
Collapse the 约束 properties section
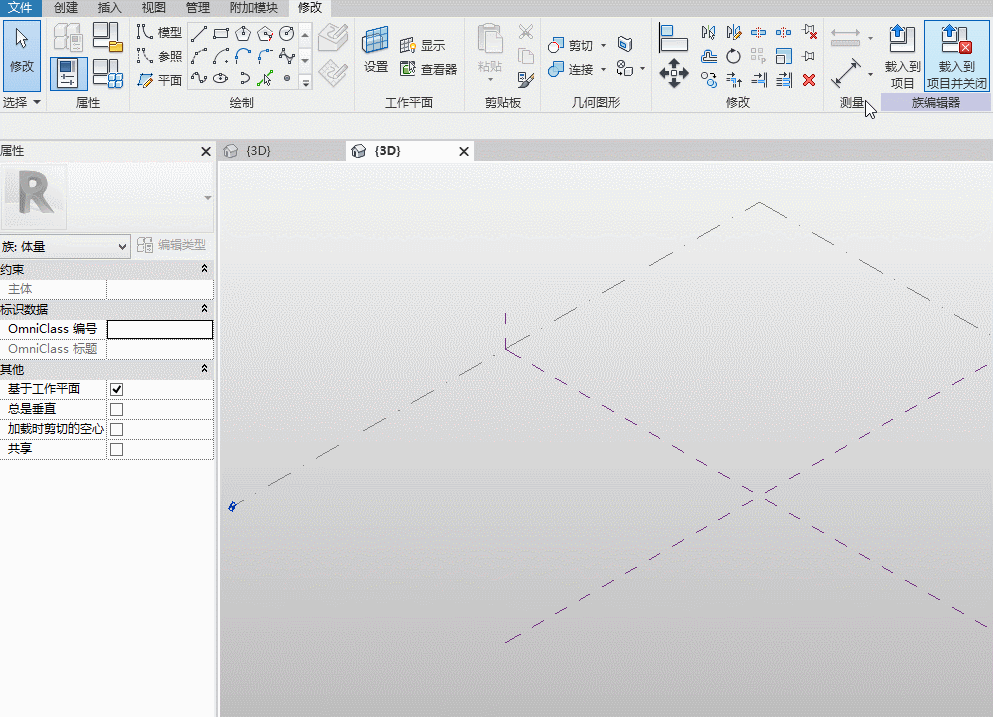tap(204, 269)
